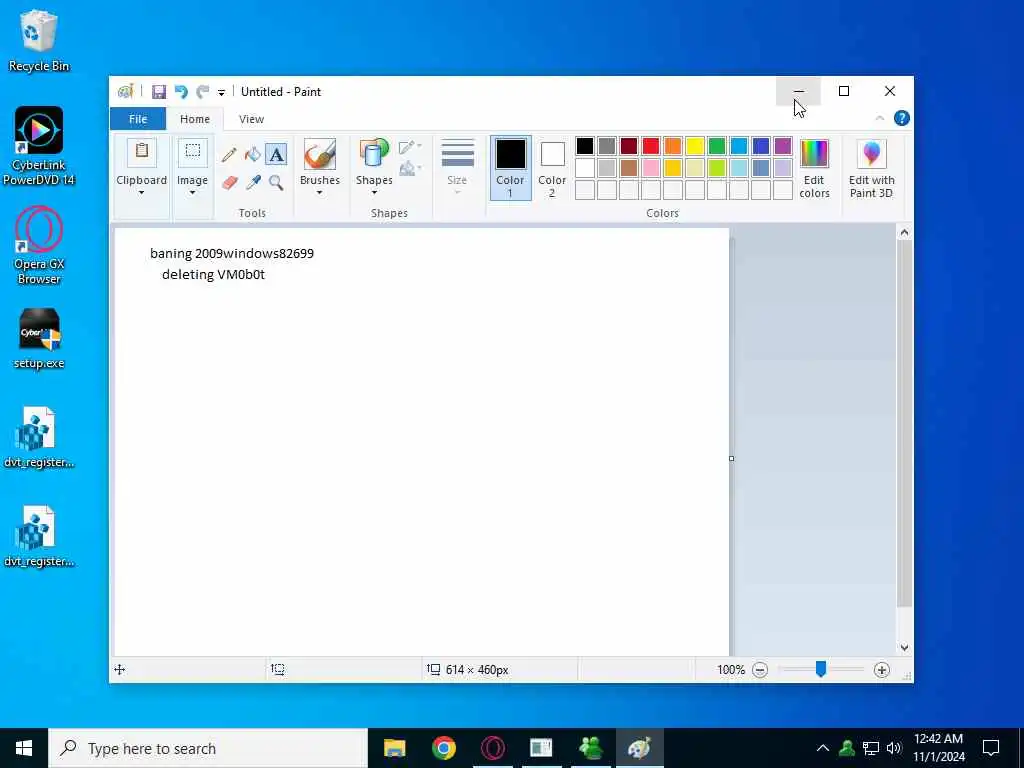Select the Magnifier tool

pos(276,182)
